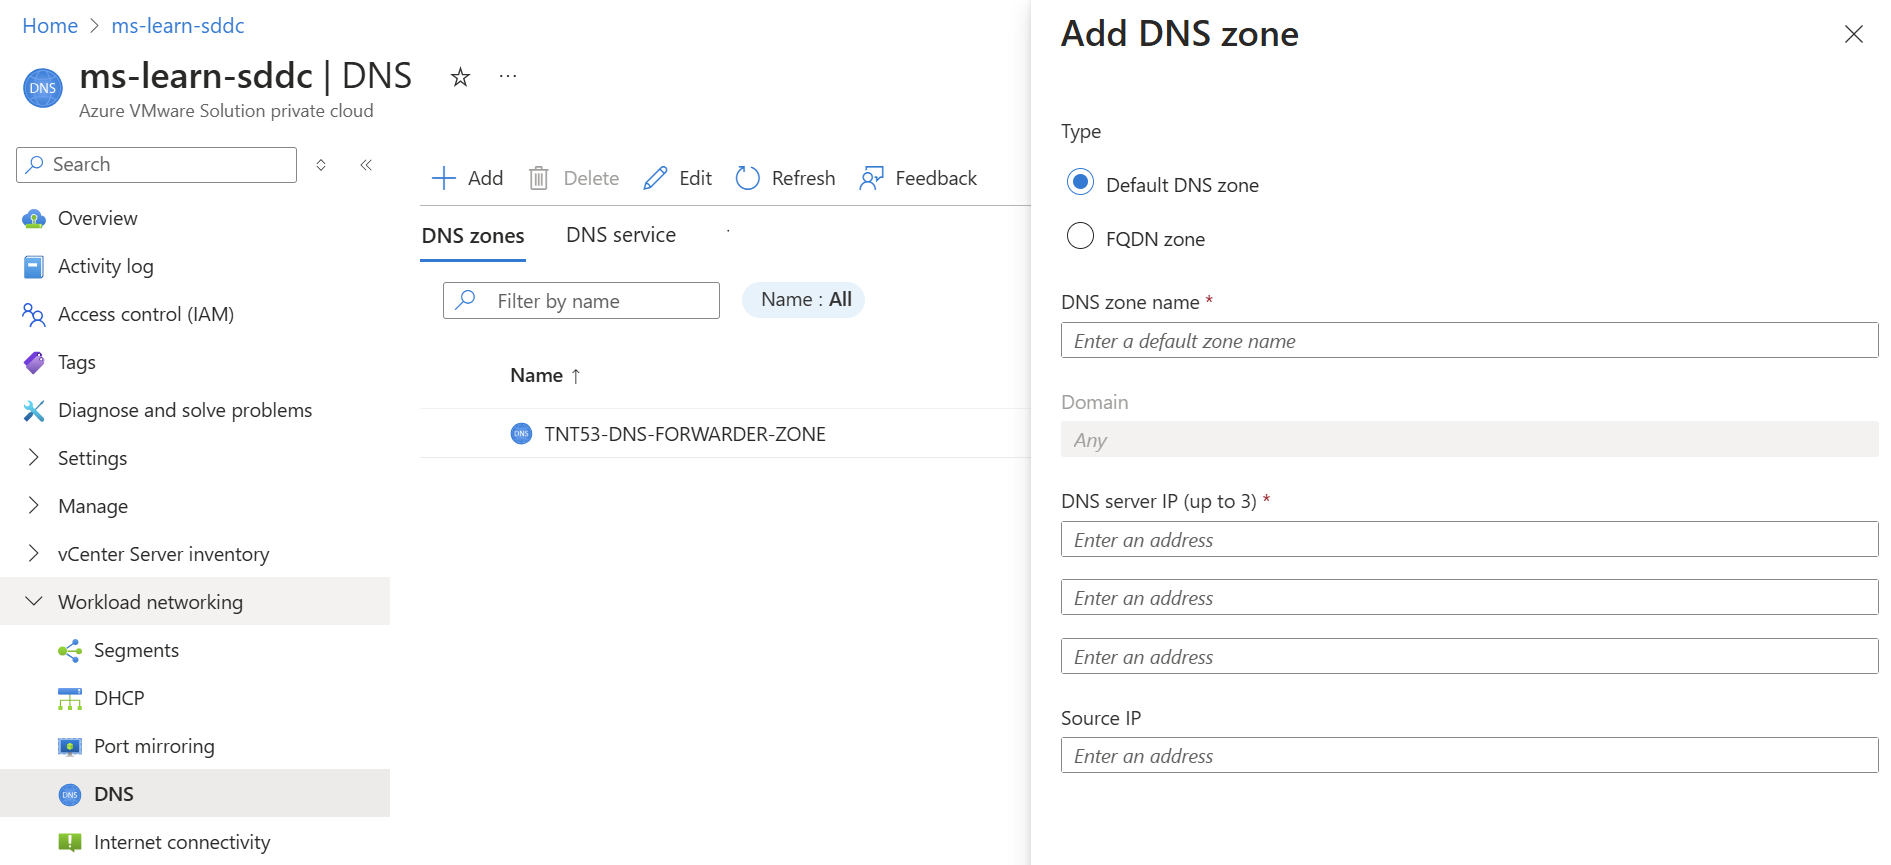The image size is (1891, 865).
Task: Open Segments under Workload networking
Action: click(x=136, y=650)
